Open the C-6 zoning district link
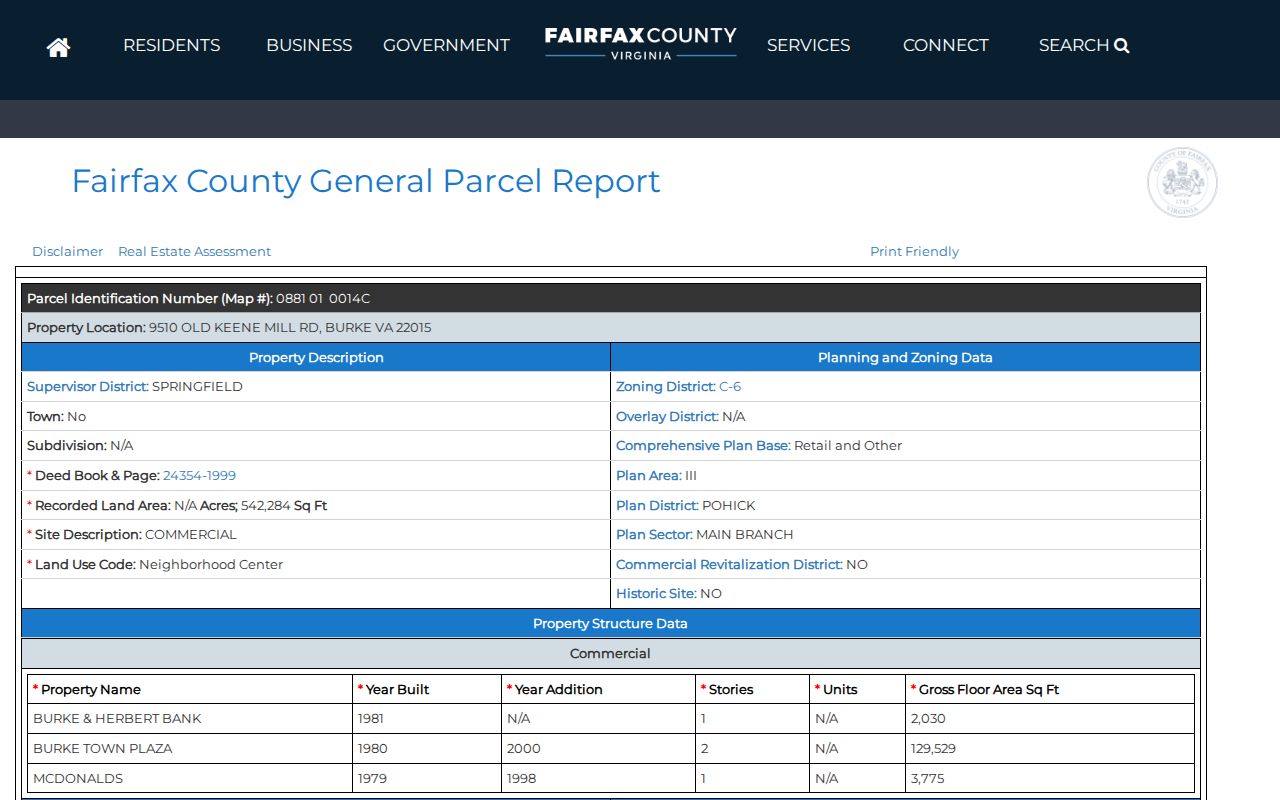 click(730, 386)
